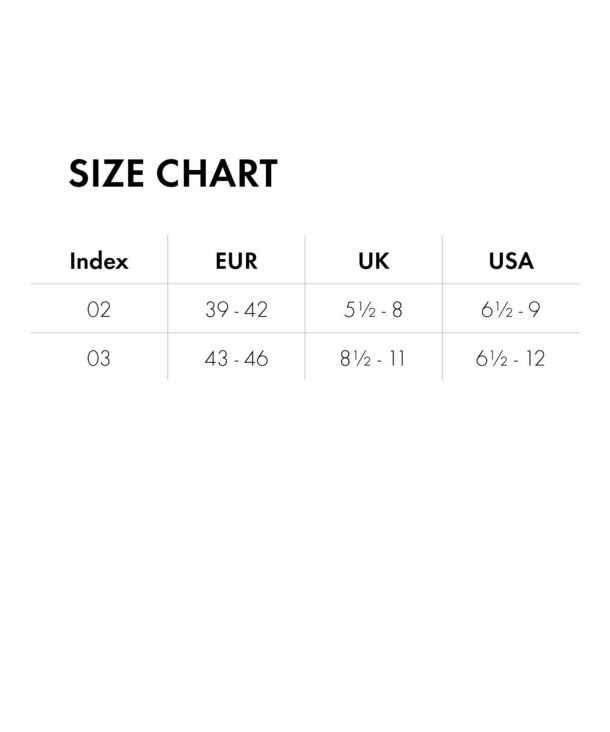Click the USA size 6½ - 12 cell
The width and height of the screenshot is (610, 732).
point(511,358)
